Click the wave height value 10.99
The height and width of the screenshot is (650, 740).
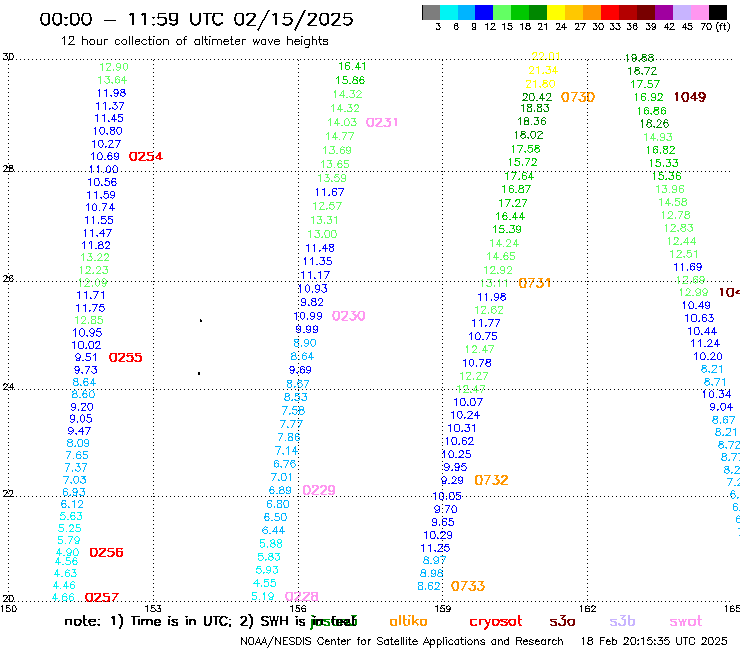(x=309, y=316)
